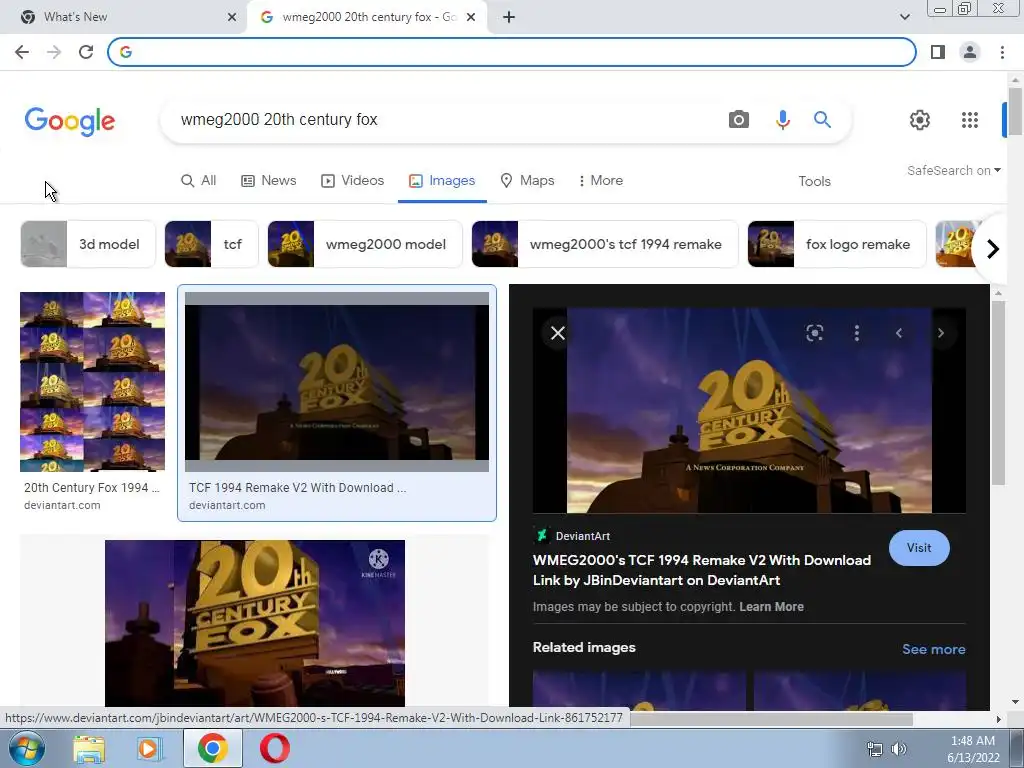The width and height of the screenshot is (1024, 768).
Task: Select the wmeg2000 model chip
Action: 365,244
